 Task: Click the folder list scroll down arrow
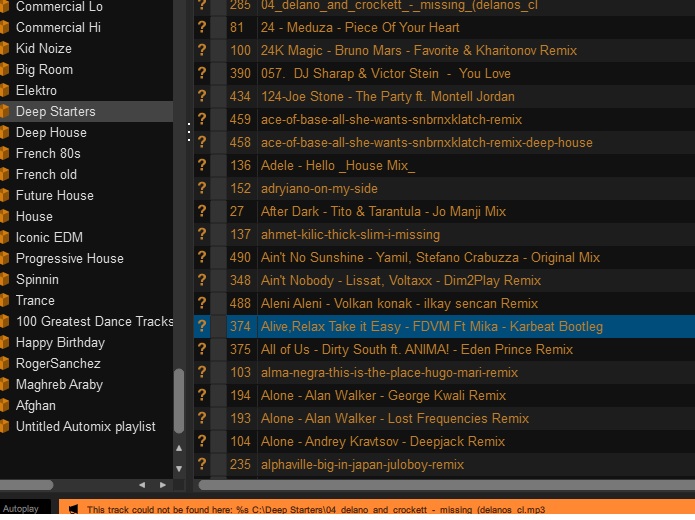pos(179,468)
